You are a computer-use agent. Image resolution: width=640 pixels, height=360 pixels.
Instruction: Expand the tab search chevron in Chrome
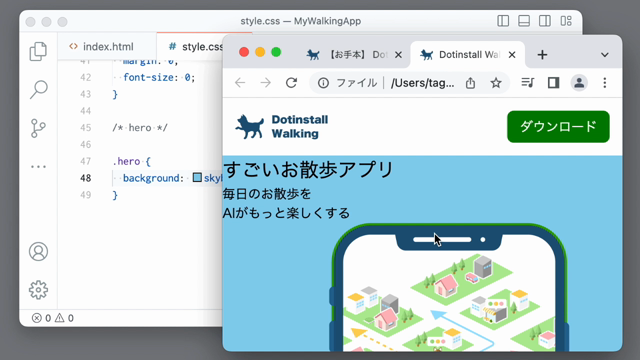click(604, 55)
